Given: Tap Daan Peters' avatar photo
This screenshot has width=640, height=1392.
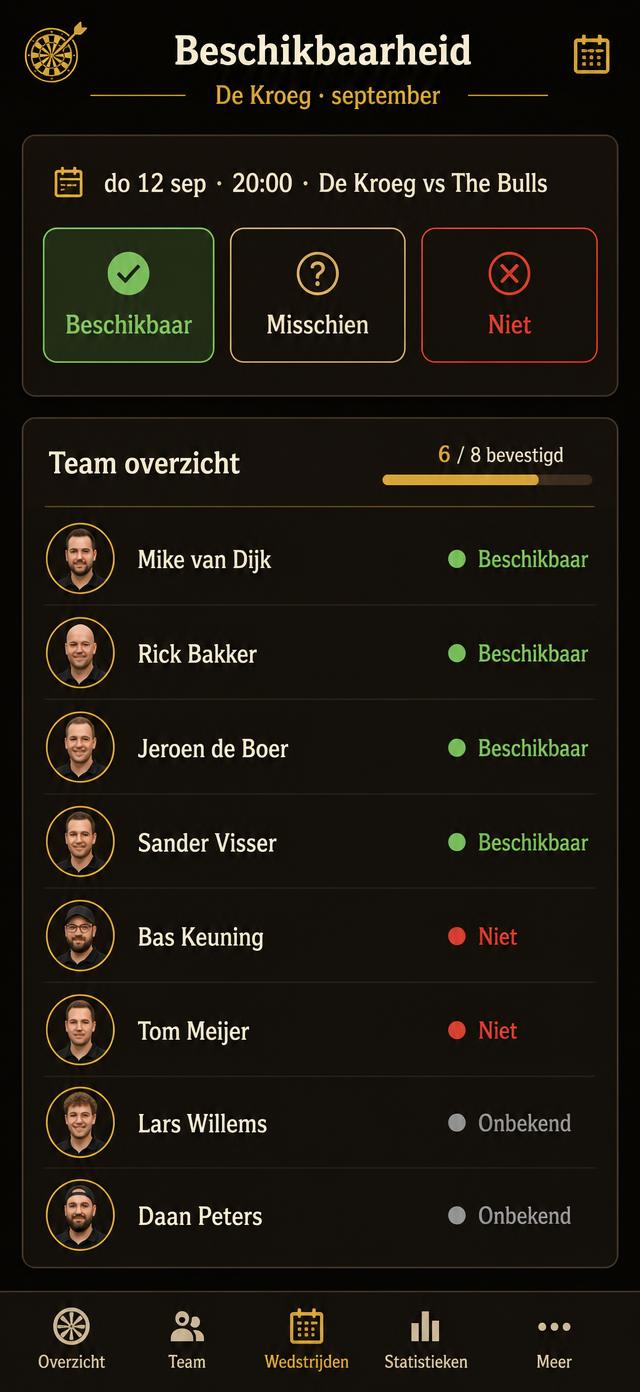Looking at the screenshot, I should [x=80, y=1215].
